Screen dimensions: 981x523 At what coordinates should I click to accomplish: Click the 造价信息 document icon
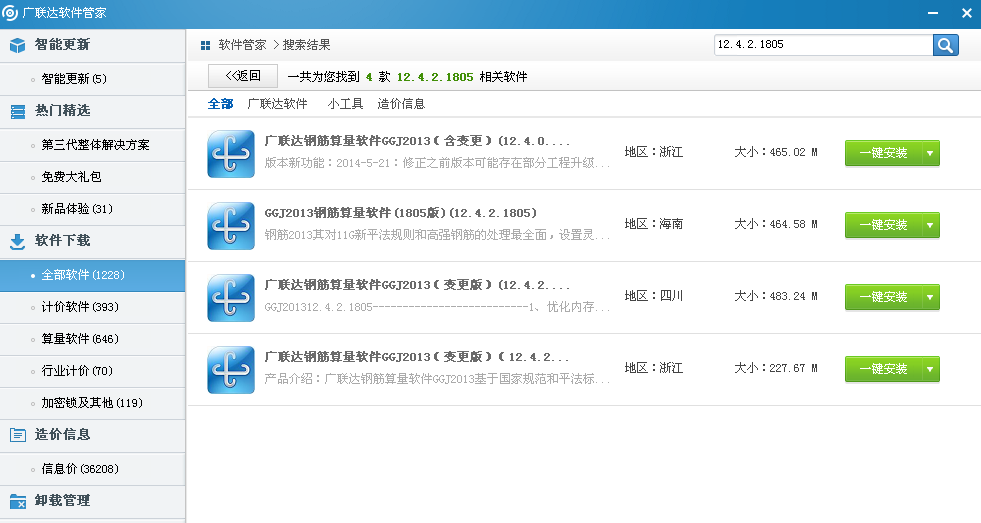(18, 435)
